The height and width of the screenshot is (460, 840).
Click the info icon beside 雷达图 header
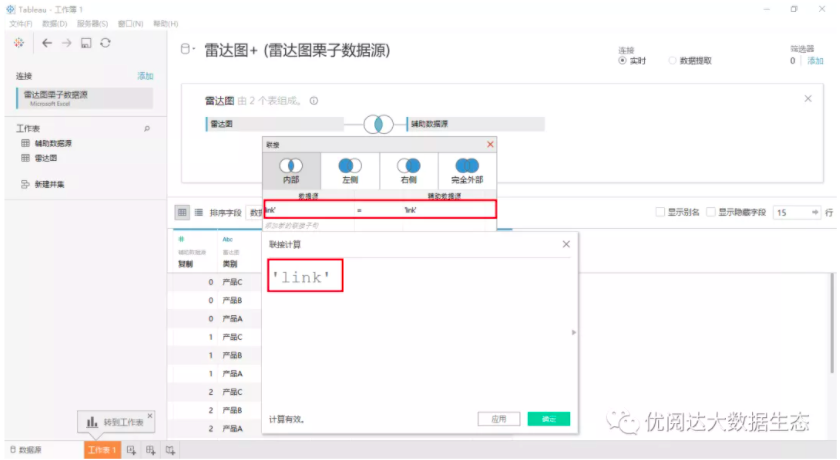click(314, 101)
